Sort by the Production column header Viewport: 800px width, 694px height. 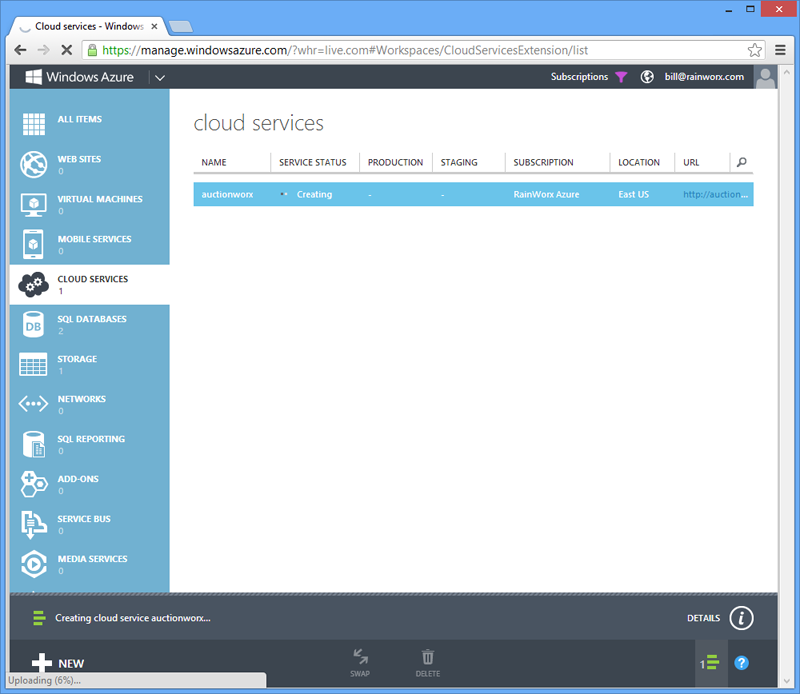pyautogui.click(x=395, y=162)
